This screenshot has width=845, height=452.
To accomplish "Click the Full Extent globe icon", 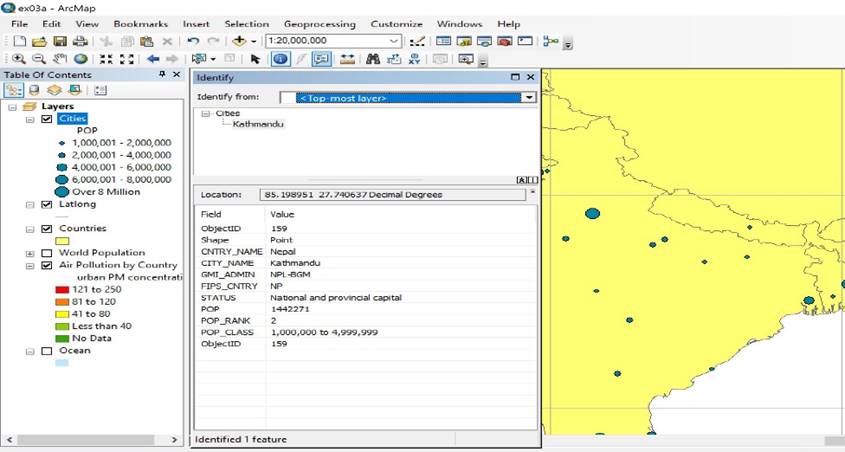I will tap(81, 59).
